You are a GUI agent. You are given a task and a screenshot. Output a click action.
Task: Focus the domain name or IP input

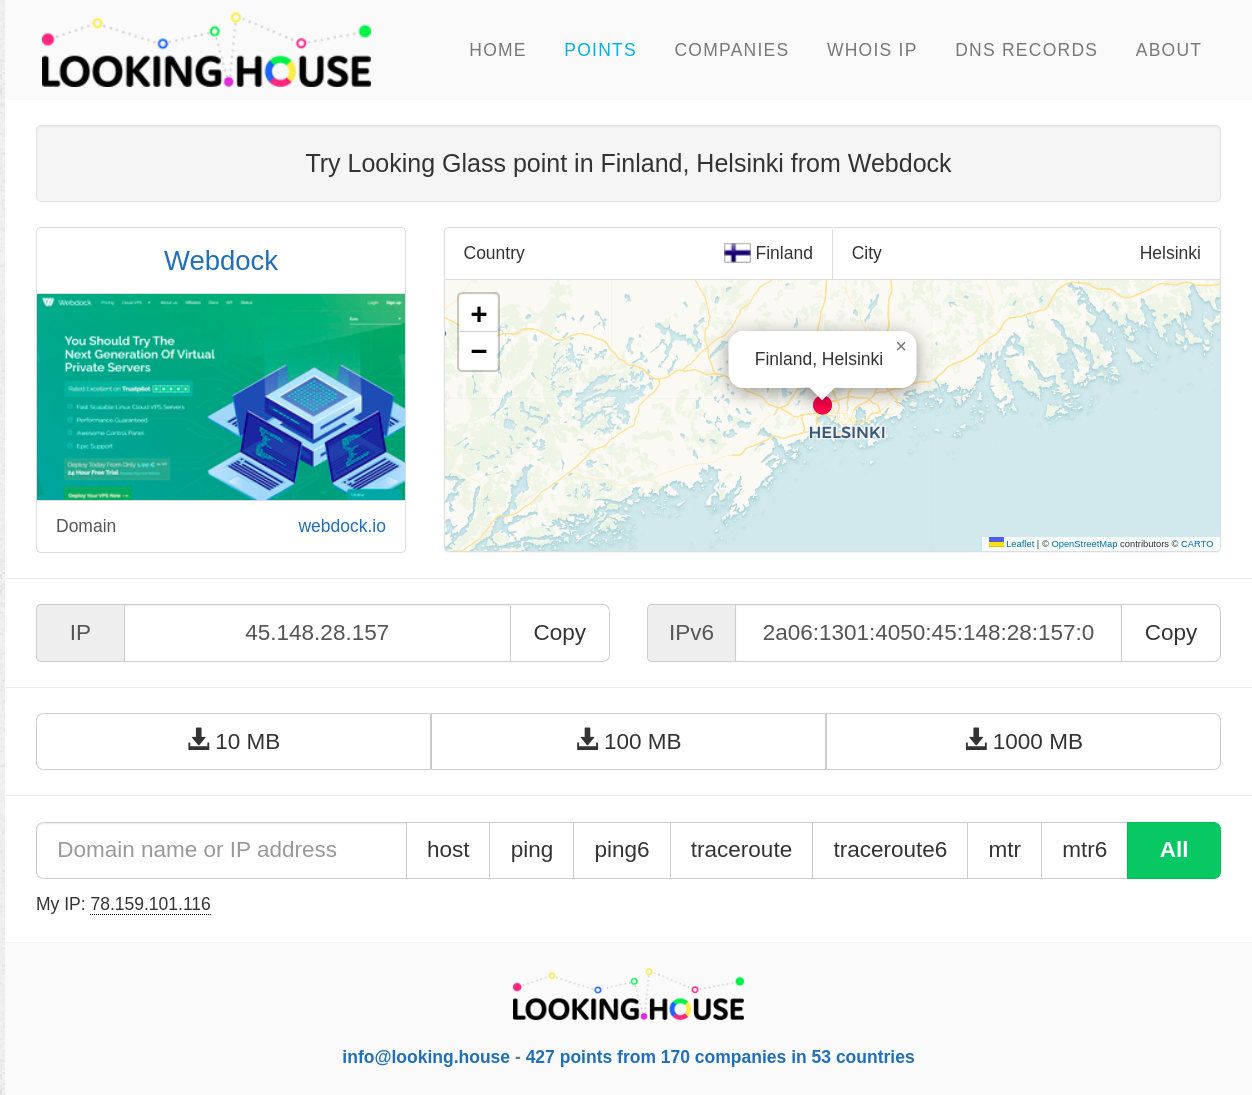pos(221,850)
